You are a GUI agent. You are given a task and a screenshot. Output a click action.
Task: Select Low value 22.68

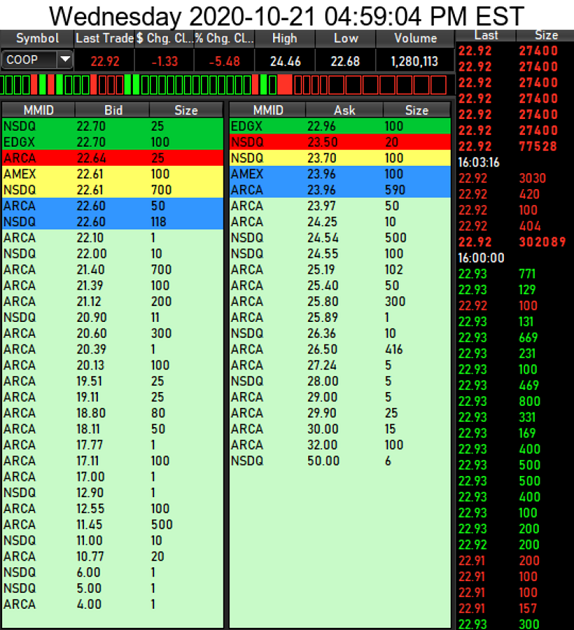coord(345,61)
